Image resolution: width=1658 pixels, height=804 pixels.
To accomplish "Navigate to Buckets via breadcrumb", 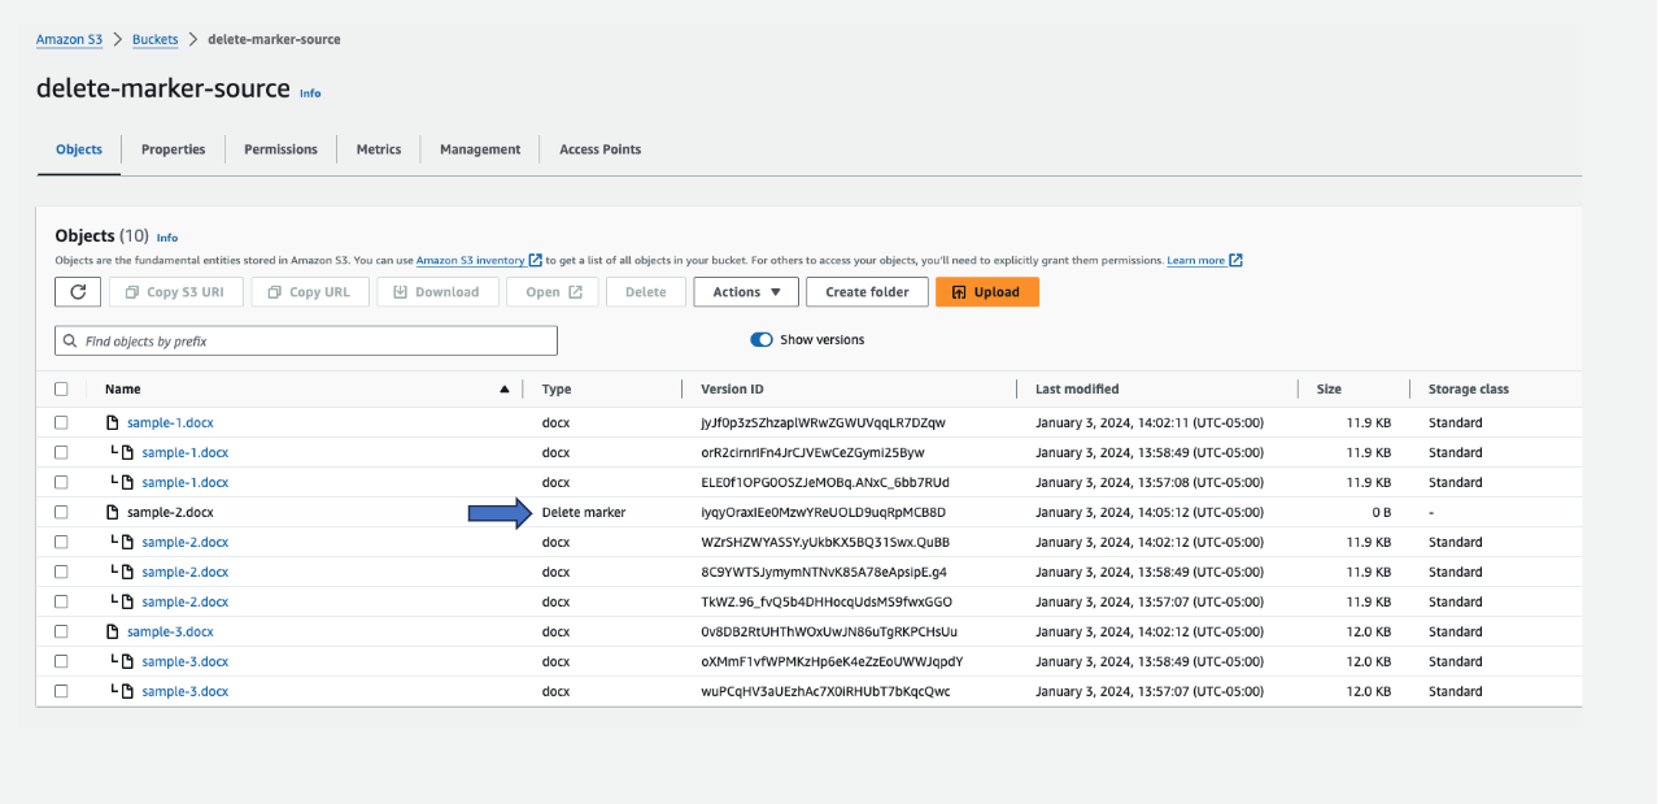I will [155, 40].
